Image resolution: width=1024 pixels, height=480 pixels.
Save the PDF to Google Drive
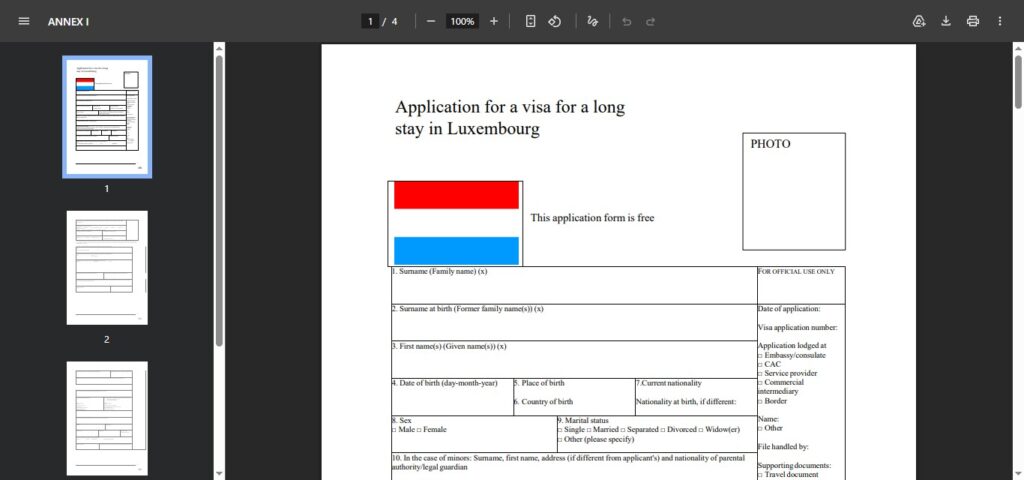(x=919, y=21)
